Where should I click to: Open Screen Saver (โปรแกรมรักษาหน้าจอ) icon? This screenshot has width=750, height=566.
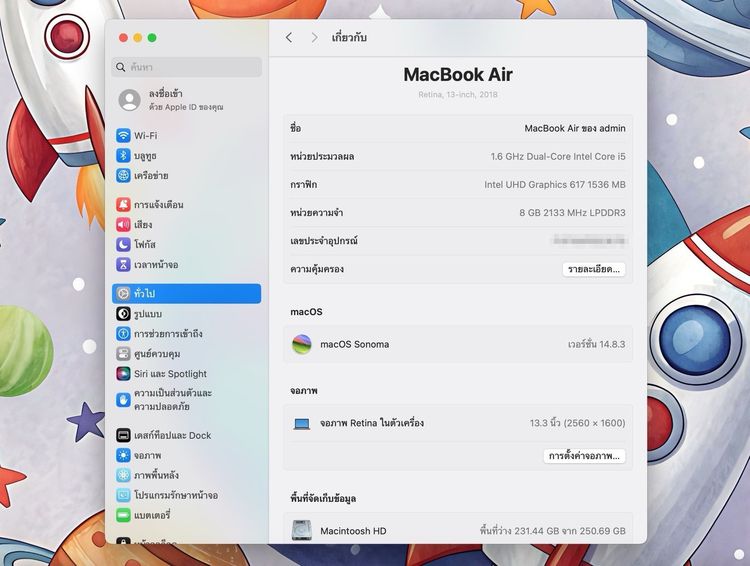click(x=123, y=495)
